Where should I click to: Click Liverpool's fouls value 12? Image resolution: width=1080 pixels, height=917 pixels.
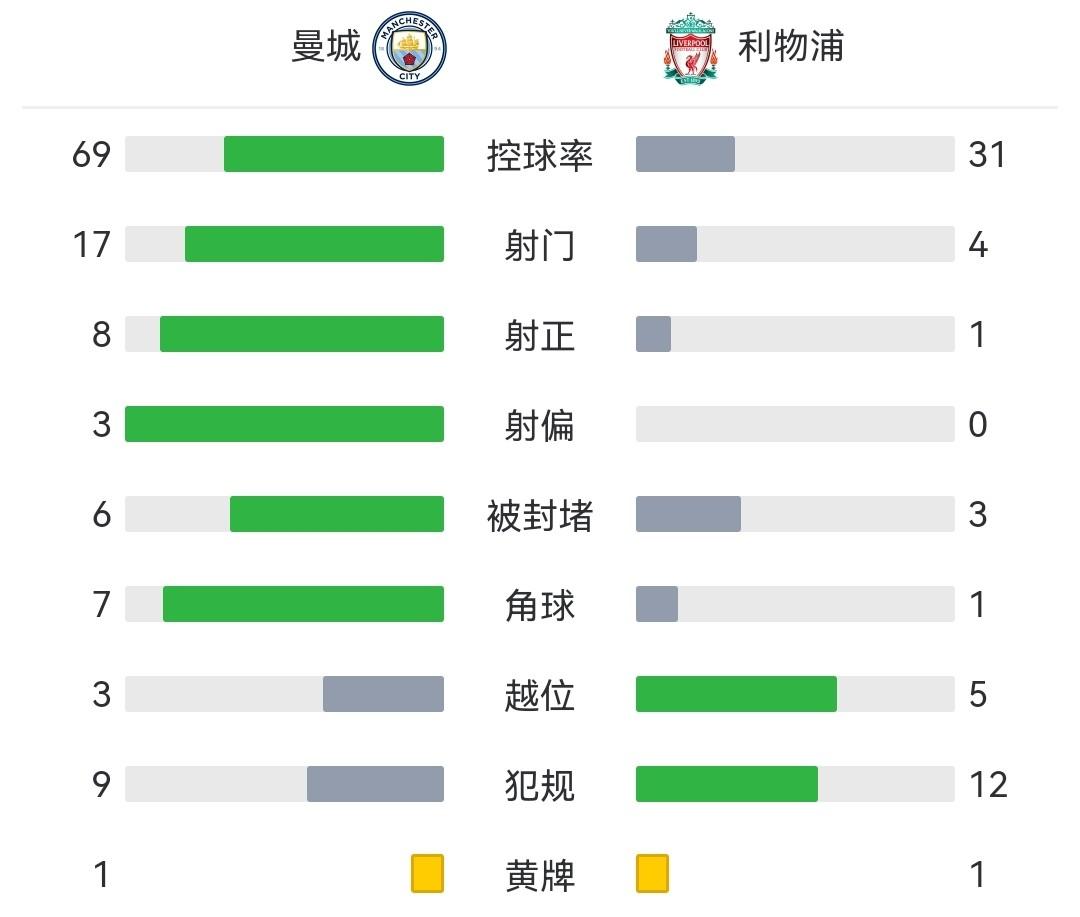pyautogui.click(x=988, y=785)
